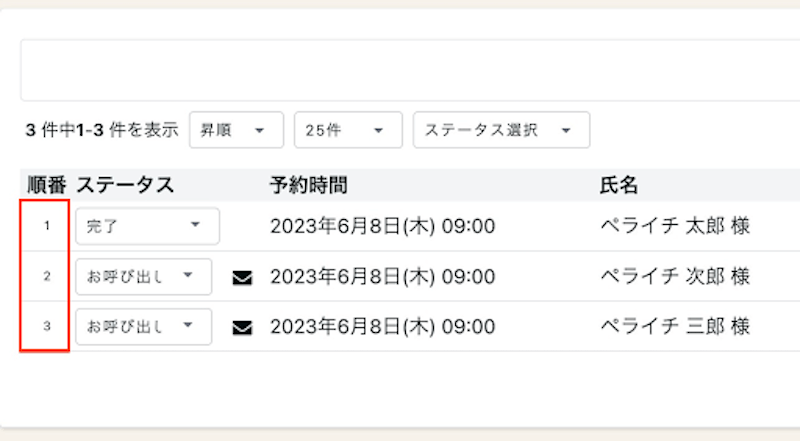Click the 順番 column header
Screen dimensions: 800x441
click(47, 185)
